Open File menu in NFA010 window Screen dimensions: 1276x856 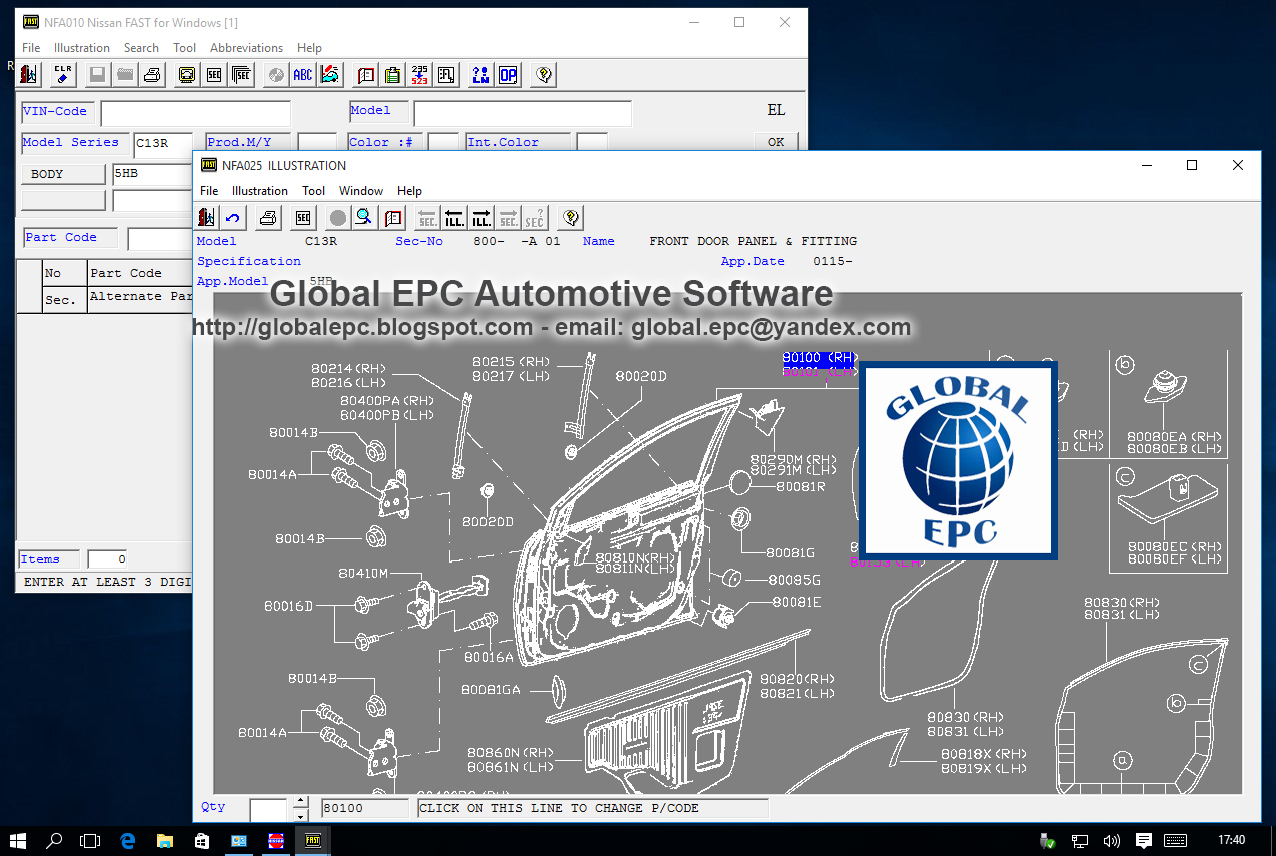[x=31, y=48]
